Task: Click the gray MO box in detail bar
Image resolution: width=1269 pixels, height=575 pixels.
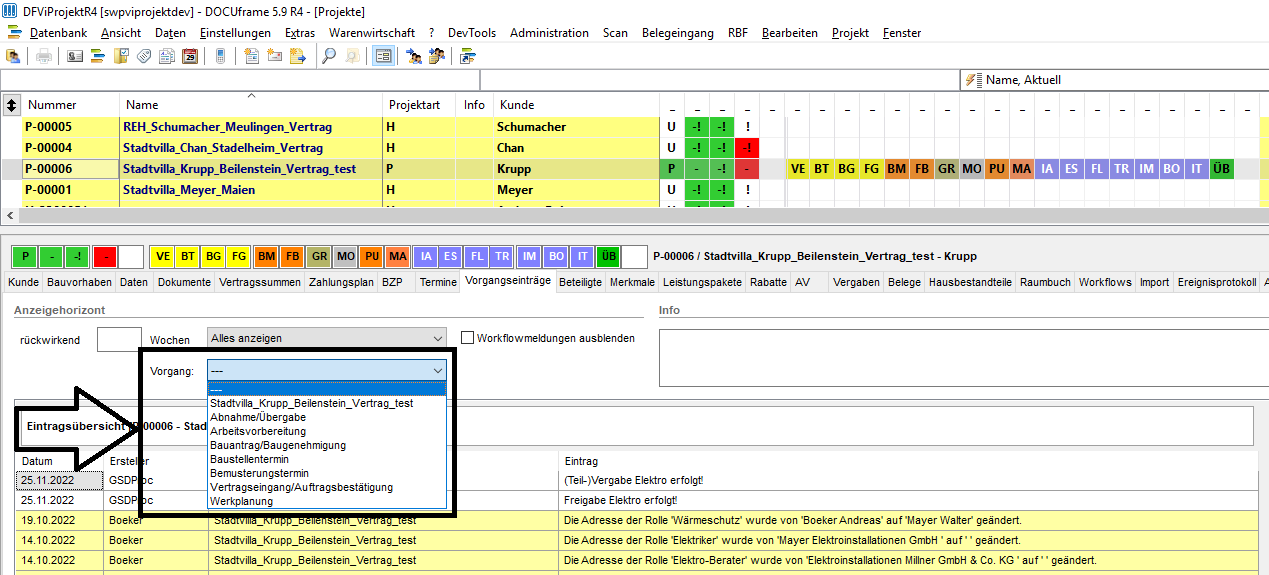Action: point(345,256)
